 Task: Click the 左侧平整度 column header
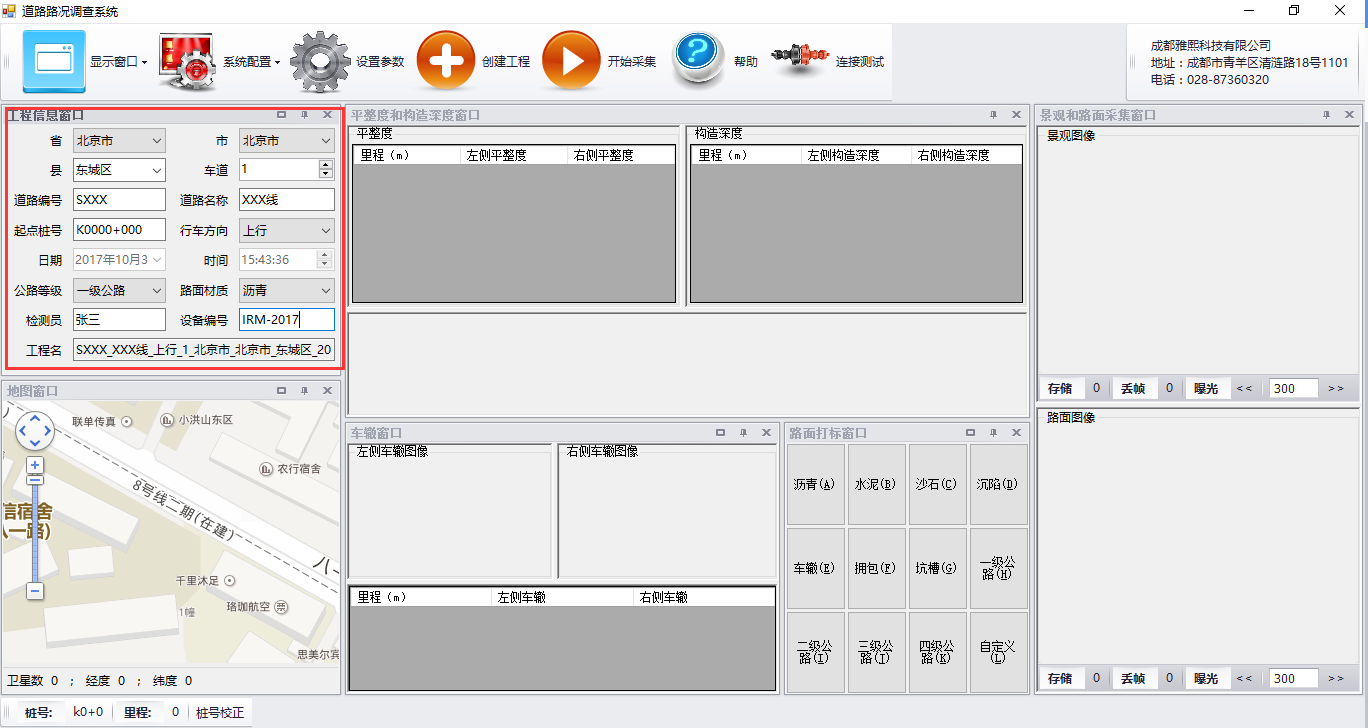514,156
